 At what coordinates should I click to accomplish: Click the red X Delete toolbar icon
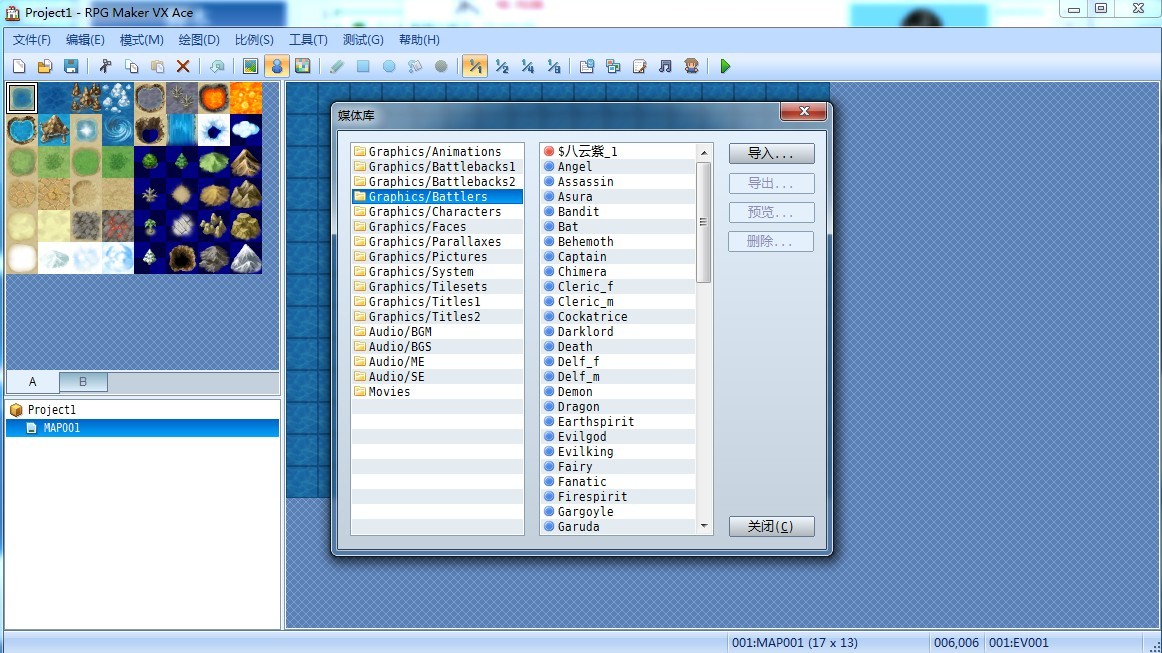pyautogui.click(x=183, y=67)
